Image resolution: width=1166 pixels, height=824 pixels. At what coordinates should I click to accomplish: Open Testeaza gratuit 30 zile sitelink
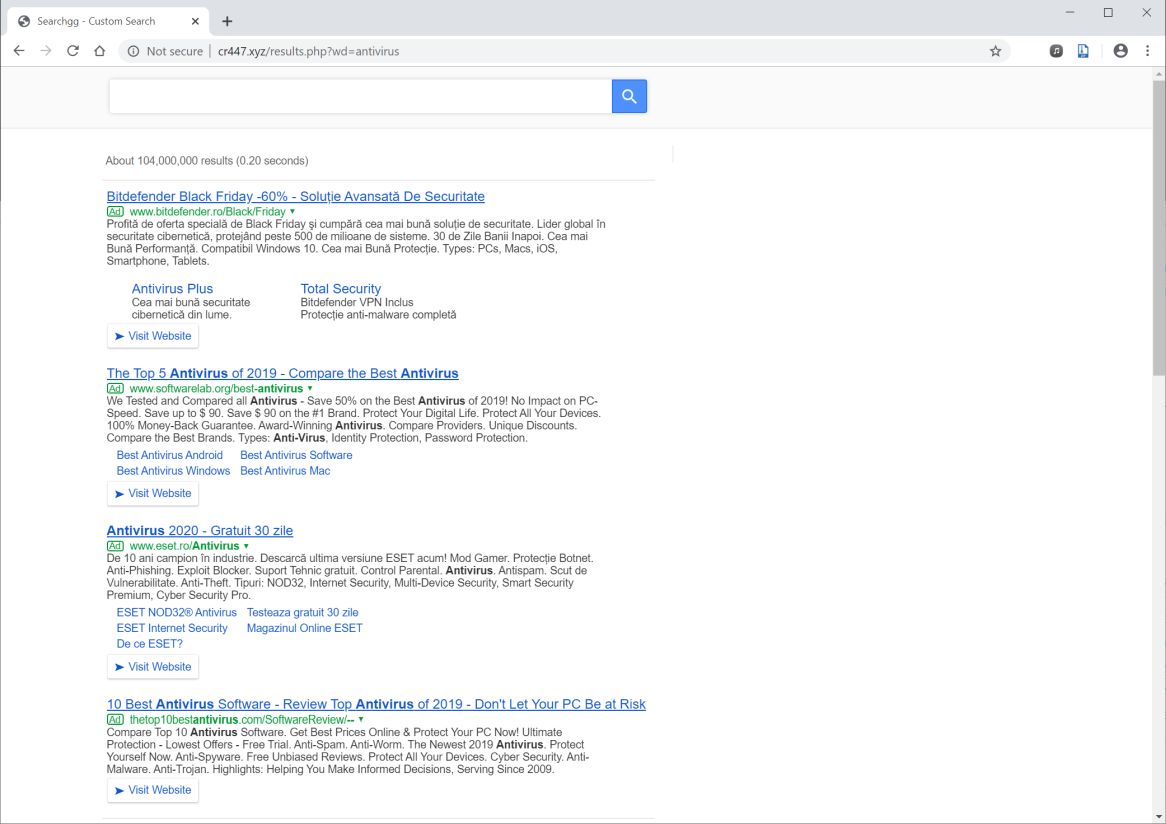pos(303,613)
